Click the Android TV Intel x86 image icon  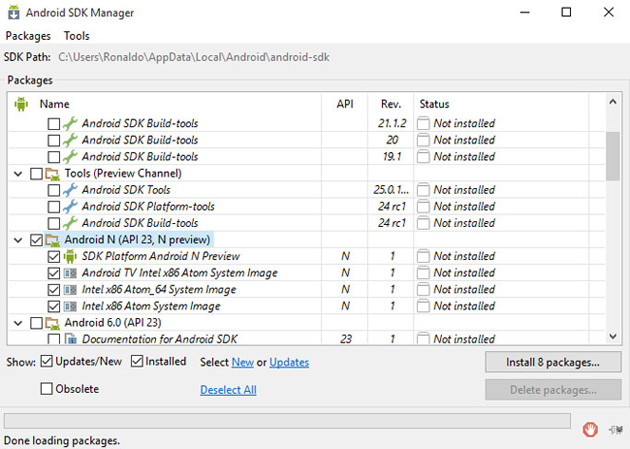[x=70, y=273]
